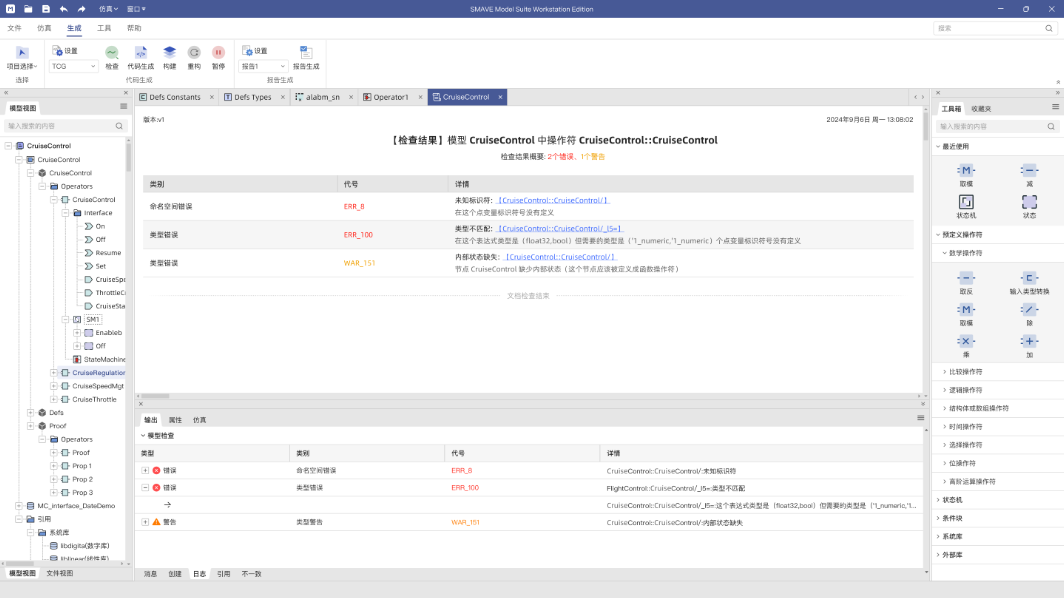
Task: Select Prop 2 in model tree
Action: tap(82, 479)
